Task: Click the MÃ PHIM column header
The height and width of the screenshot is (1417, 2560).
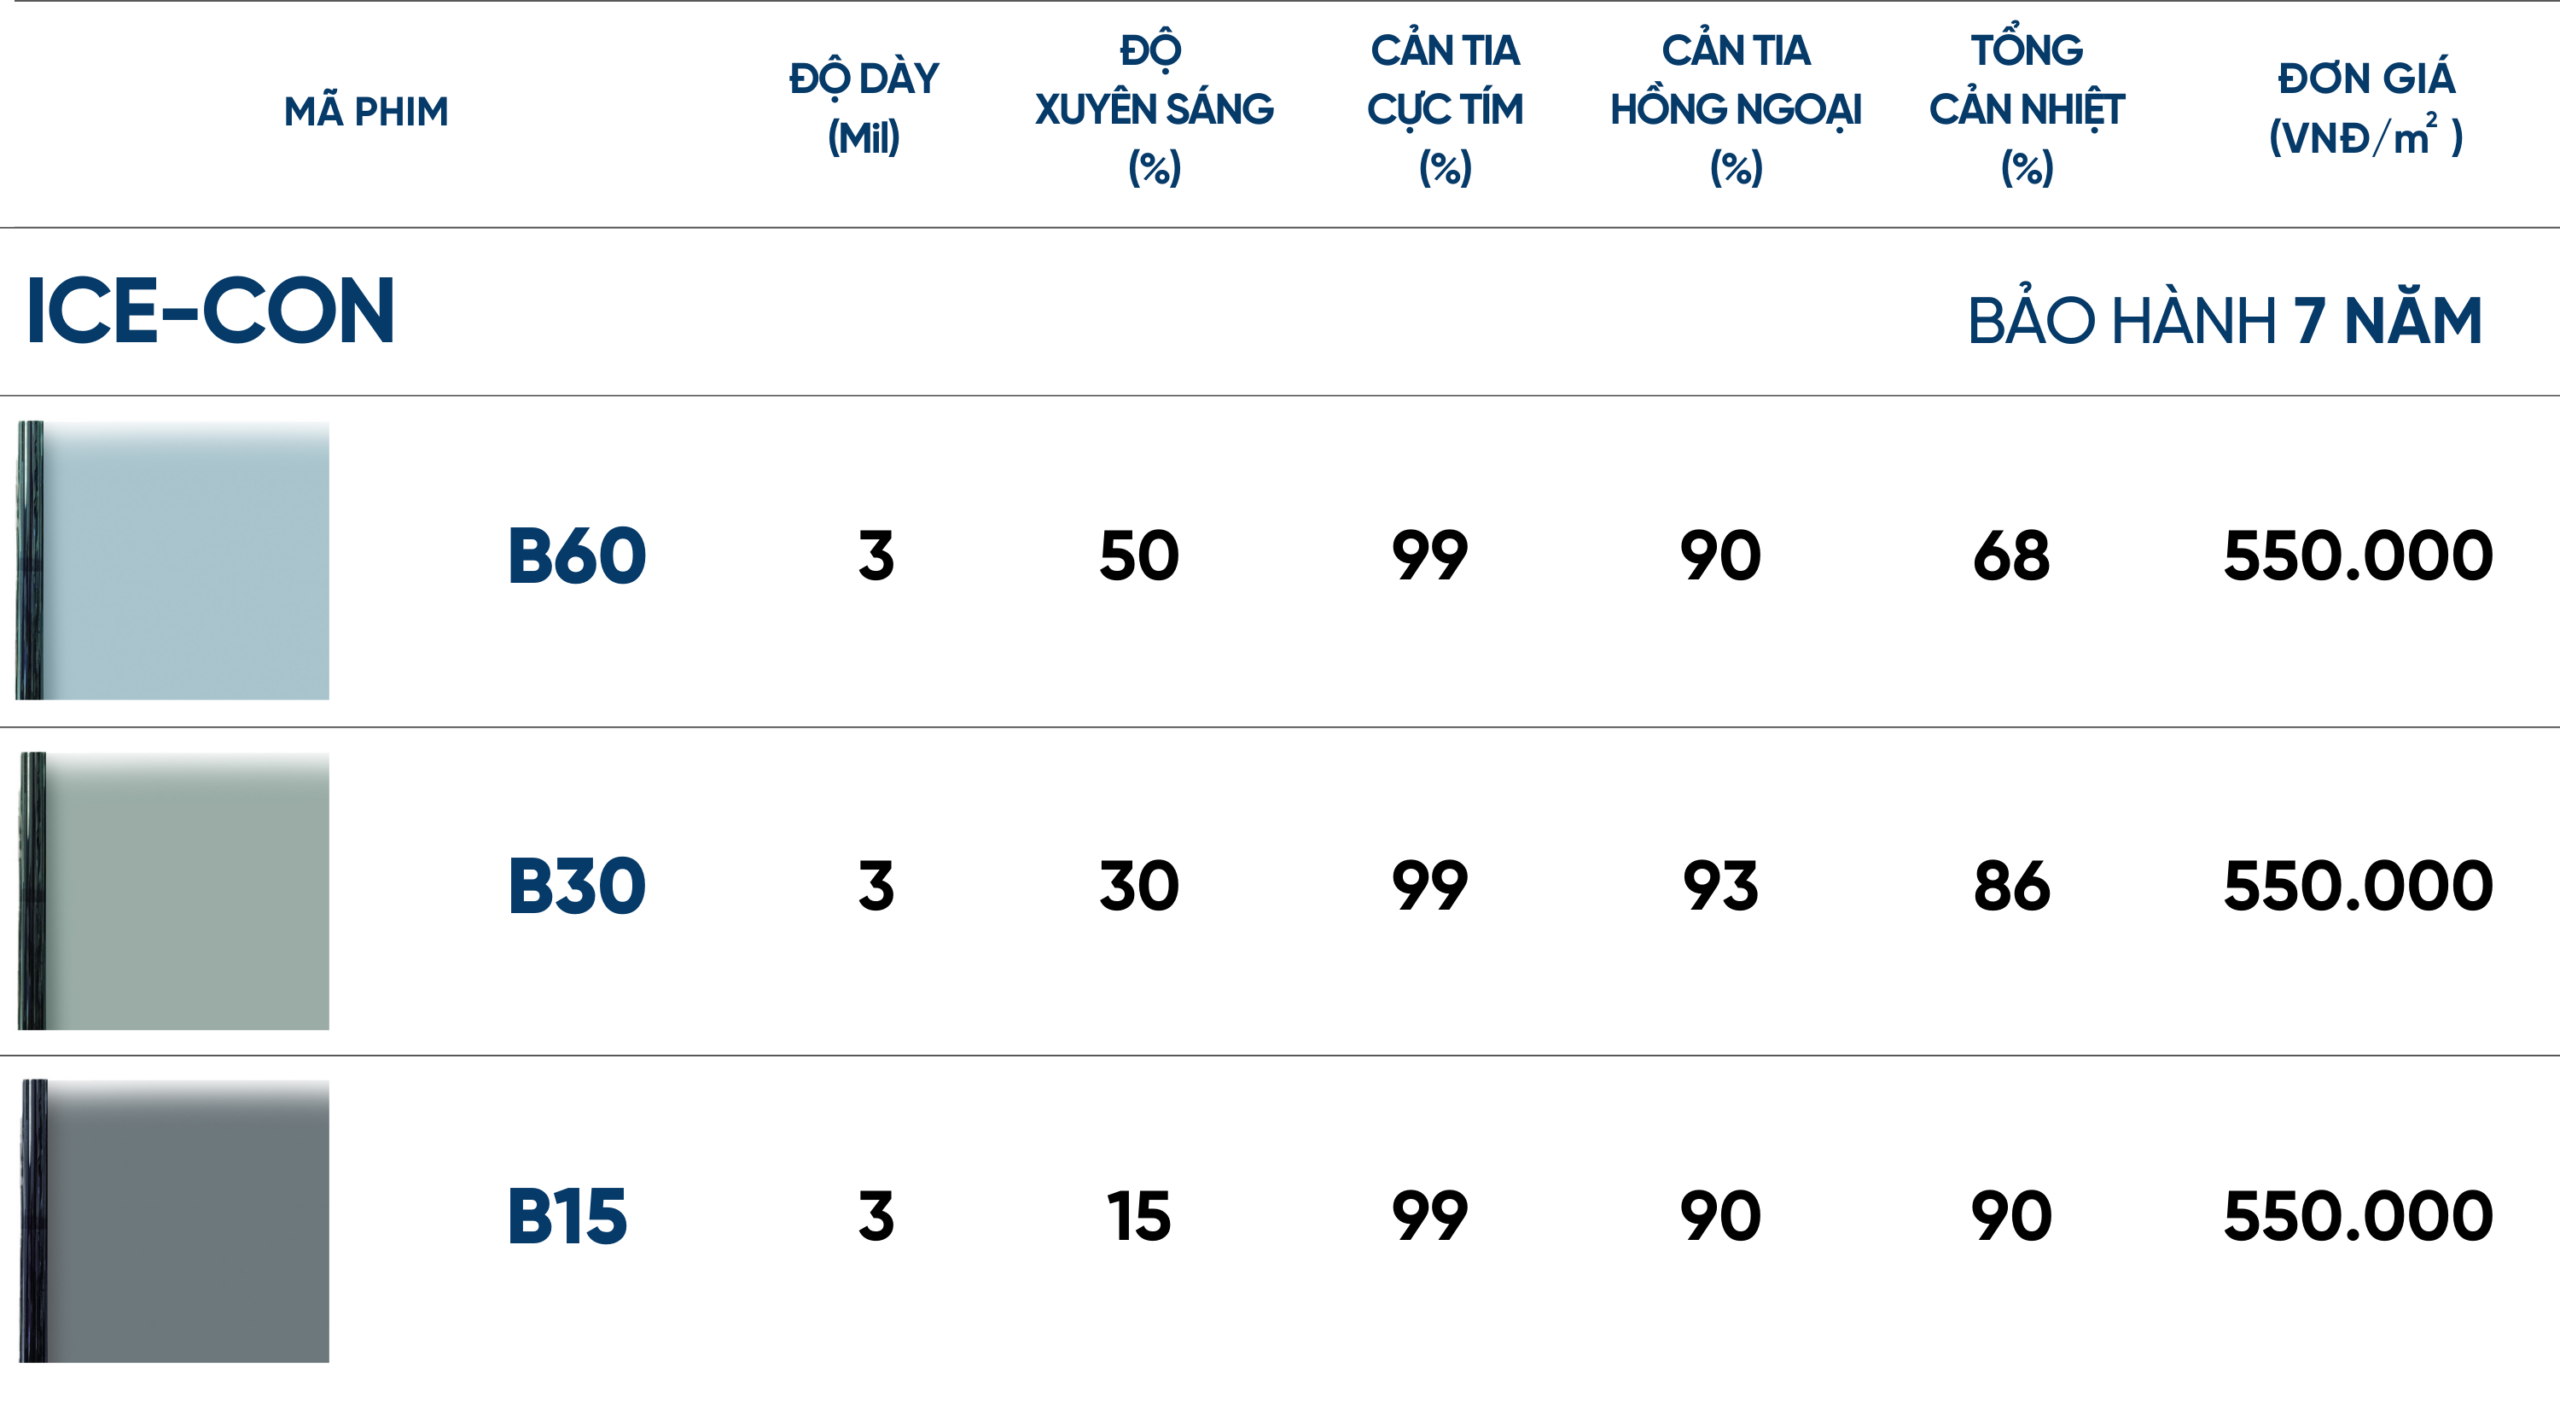Action: (366, 111)
